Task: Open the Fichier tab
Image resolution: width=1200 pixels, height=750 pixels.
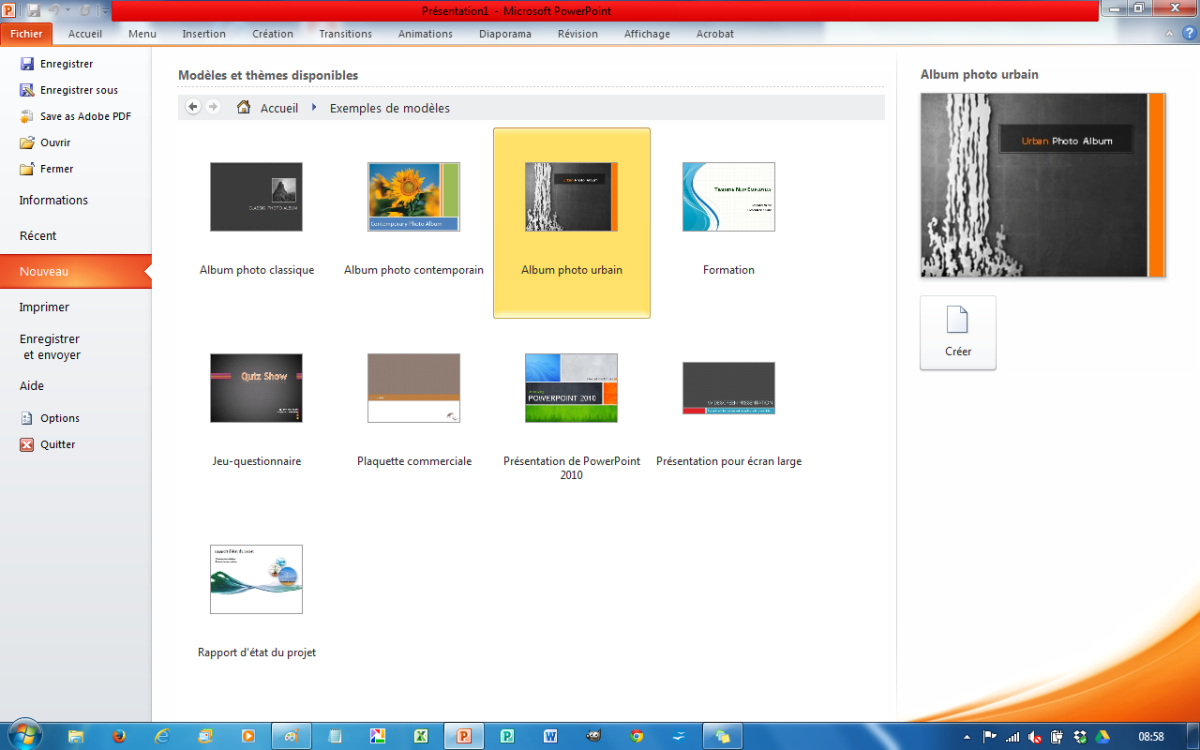Action: pyautogui.click(x=26, y=34)
